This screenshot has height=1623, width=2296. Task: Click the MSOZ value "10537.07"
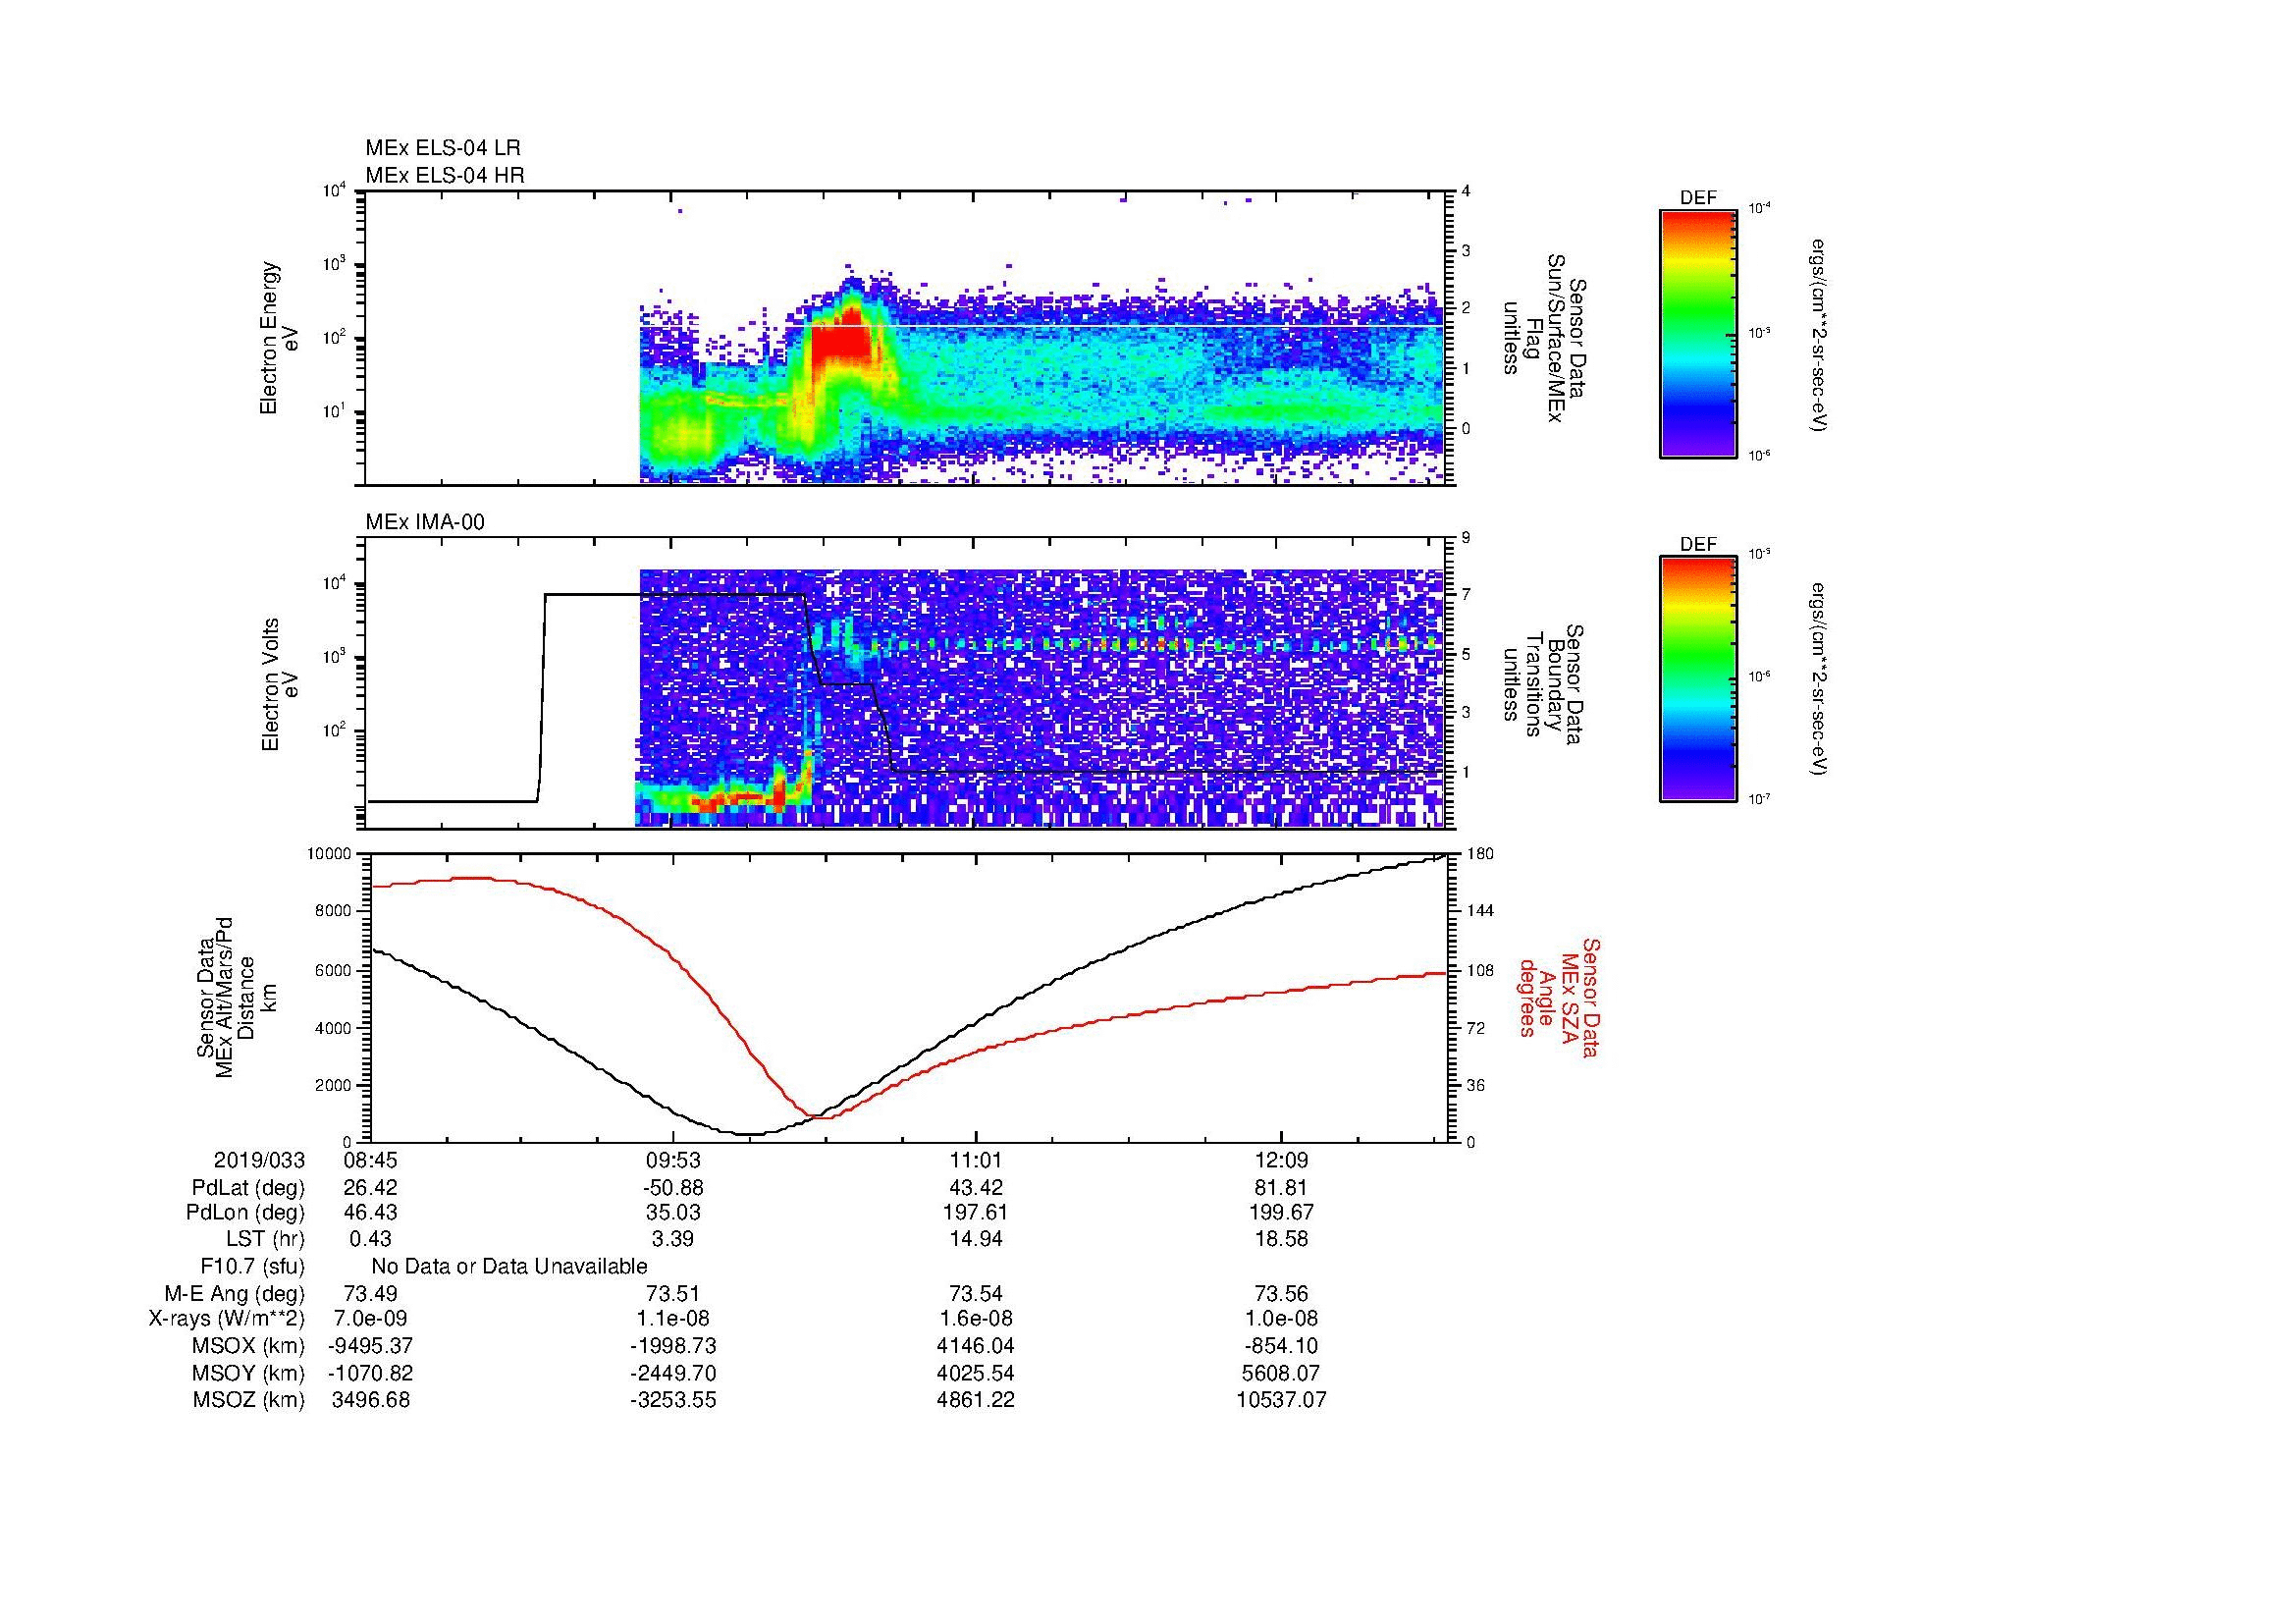pos(1282,1400)
